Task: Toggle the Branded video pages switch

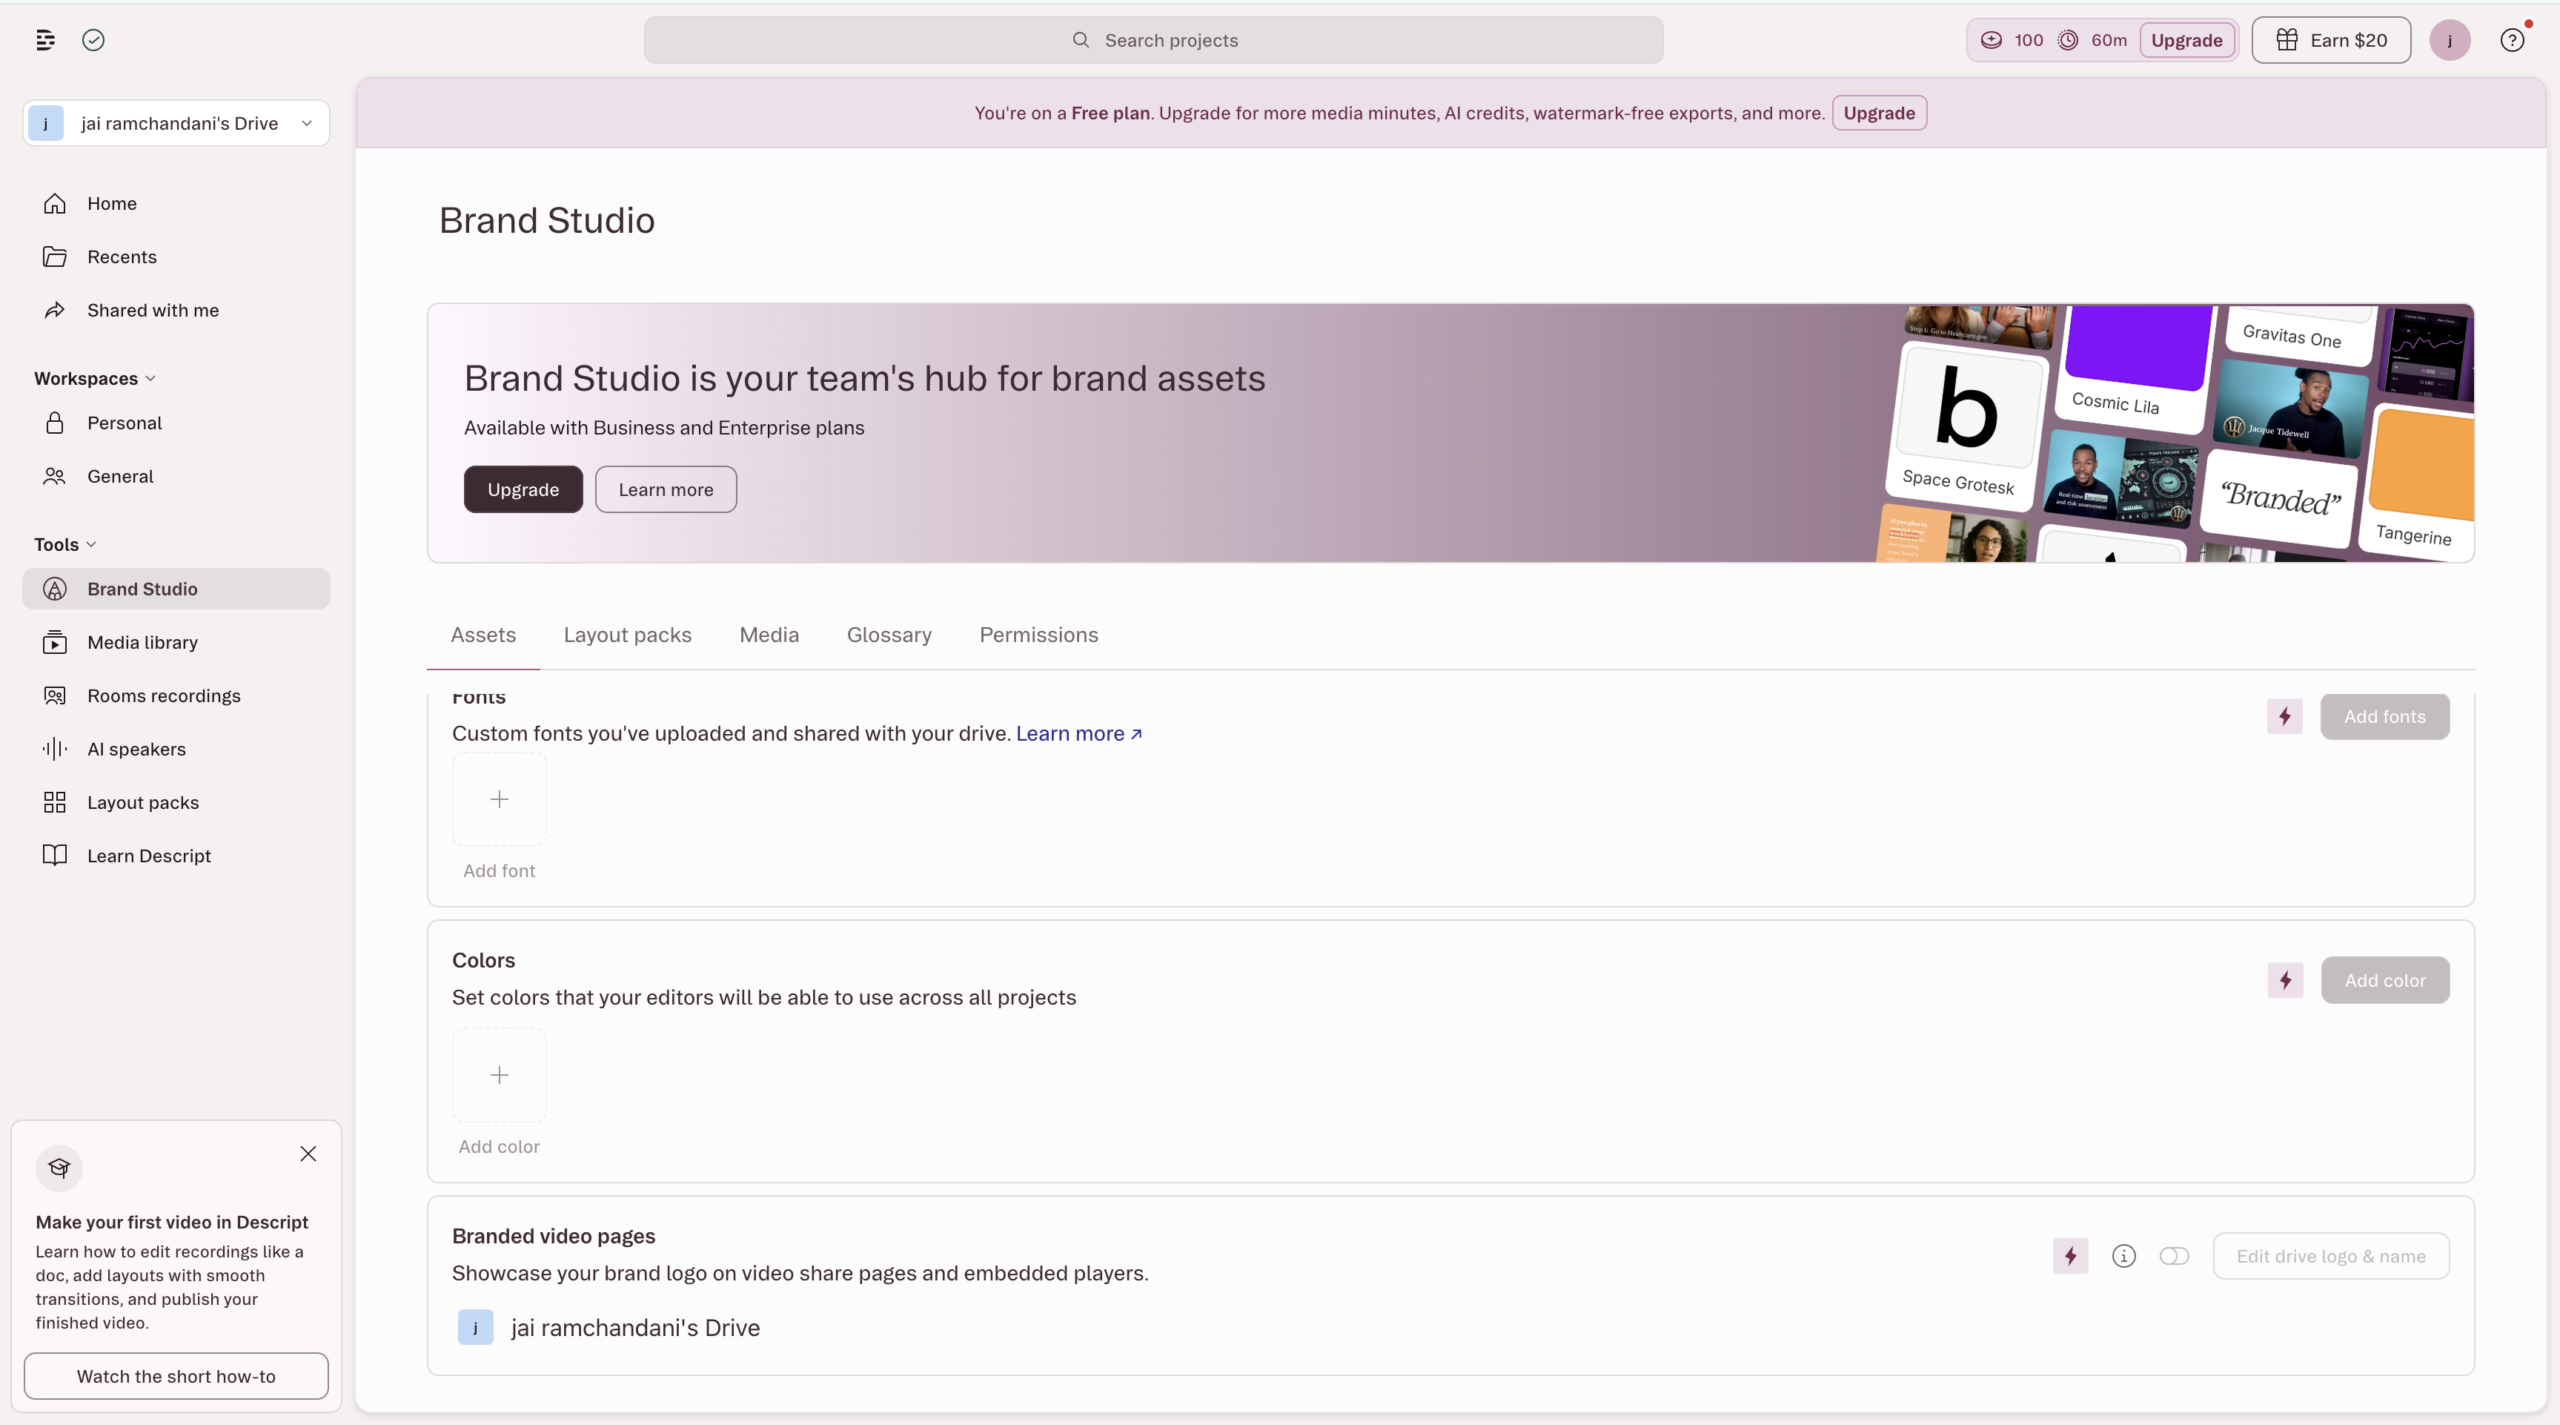Action: pyautogui.click(x=2174, y=1256)
